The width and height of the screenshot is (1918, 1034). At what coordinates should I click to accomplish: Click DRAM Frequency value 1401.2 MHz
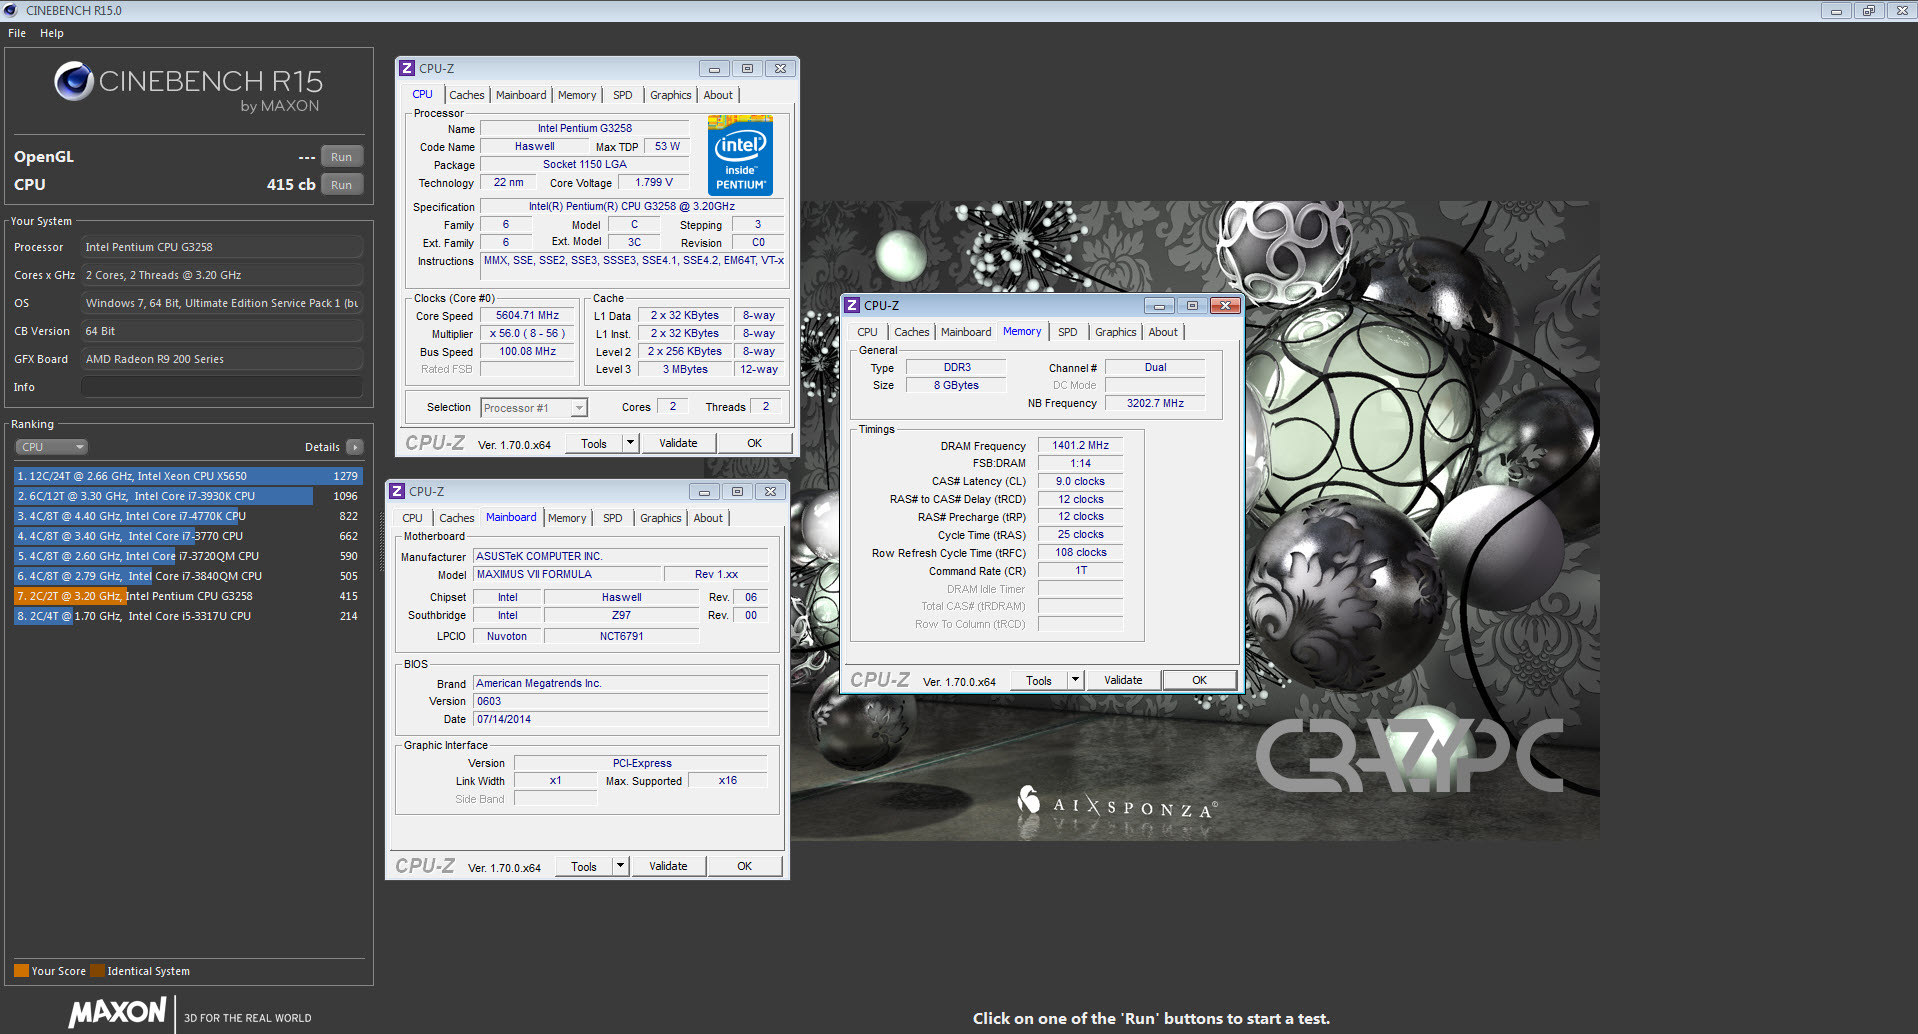[1080, 446]
